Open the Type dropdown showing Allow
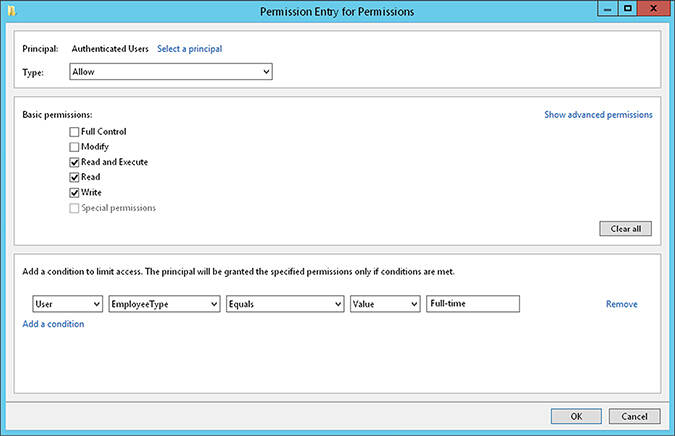675x436 pixels. tap(171, 71)
